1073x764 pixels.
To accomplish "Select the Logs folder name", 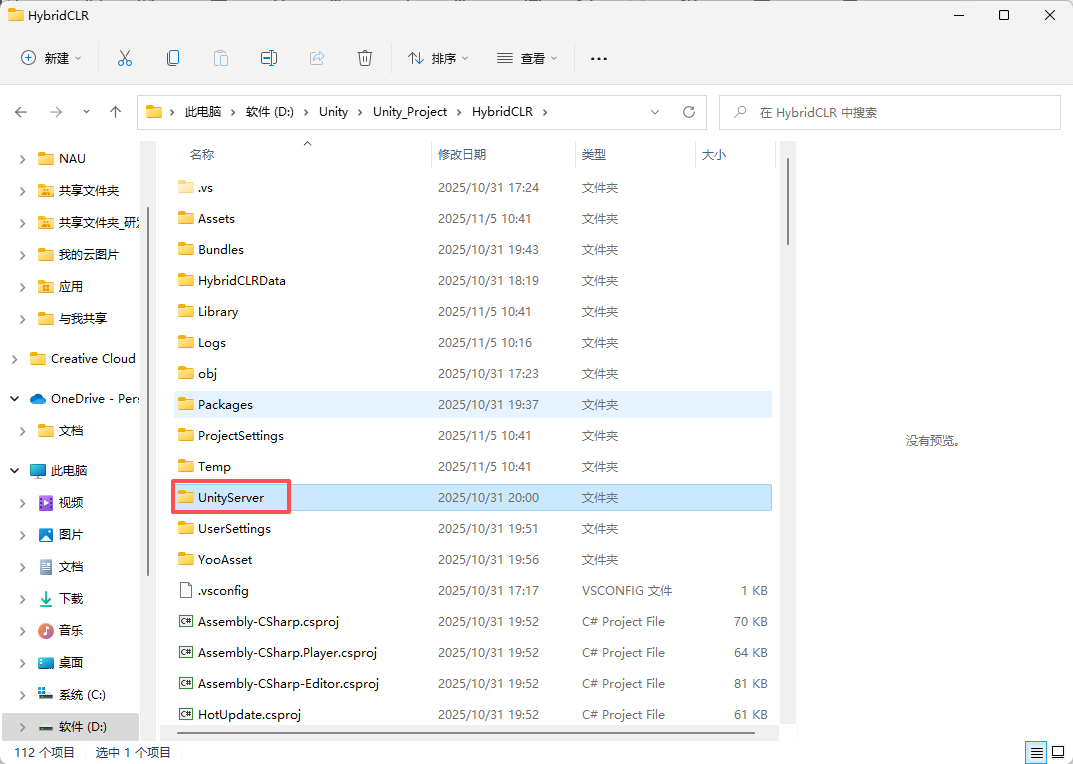I will (x=211, y=342).
